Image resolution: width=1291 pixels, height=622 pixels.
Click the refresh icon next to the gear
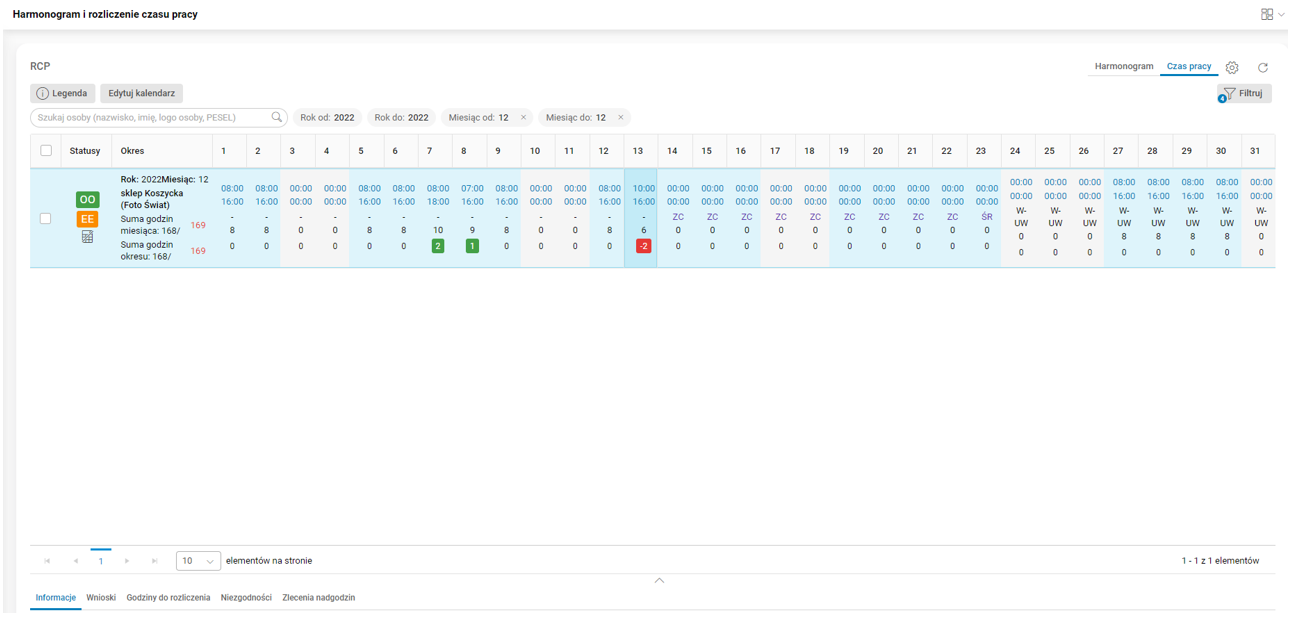coord(1263,67)
